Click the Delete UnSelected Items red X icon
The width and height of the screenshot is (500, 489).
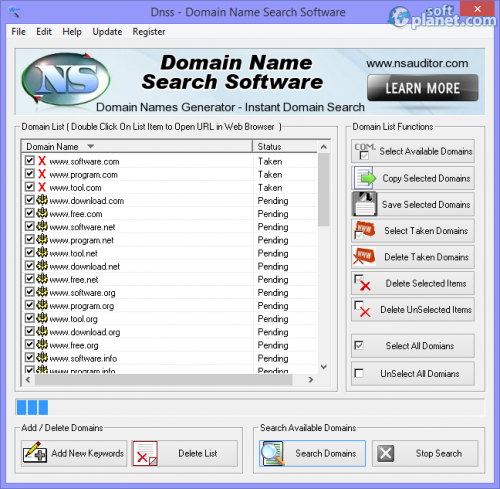pos(363,309)
